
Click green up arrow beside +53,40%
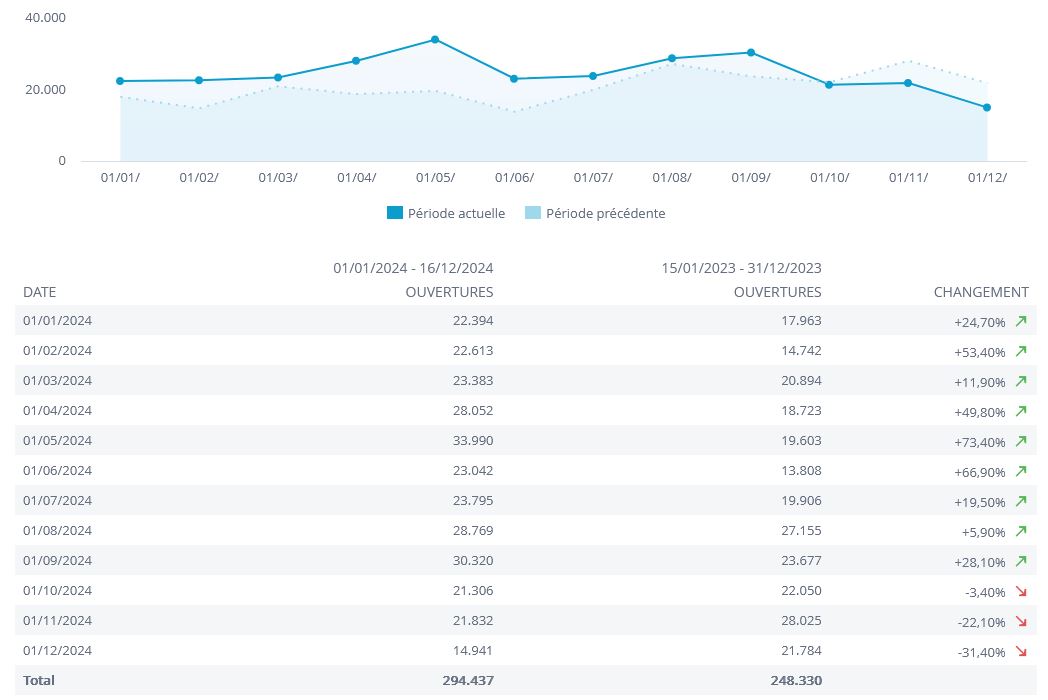[x=1021, y=351]
